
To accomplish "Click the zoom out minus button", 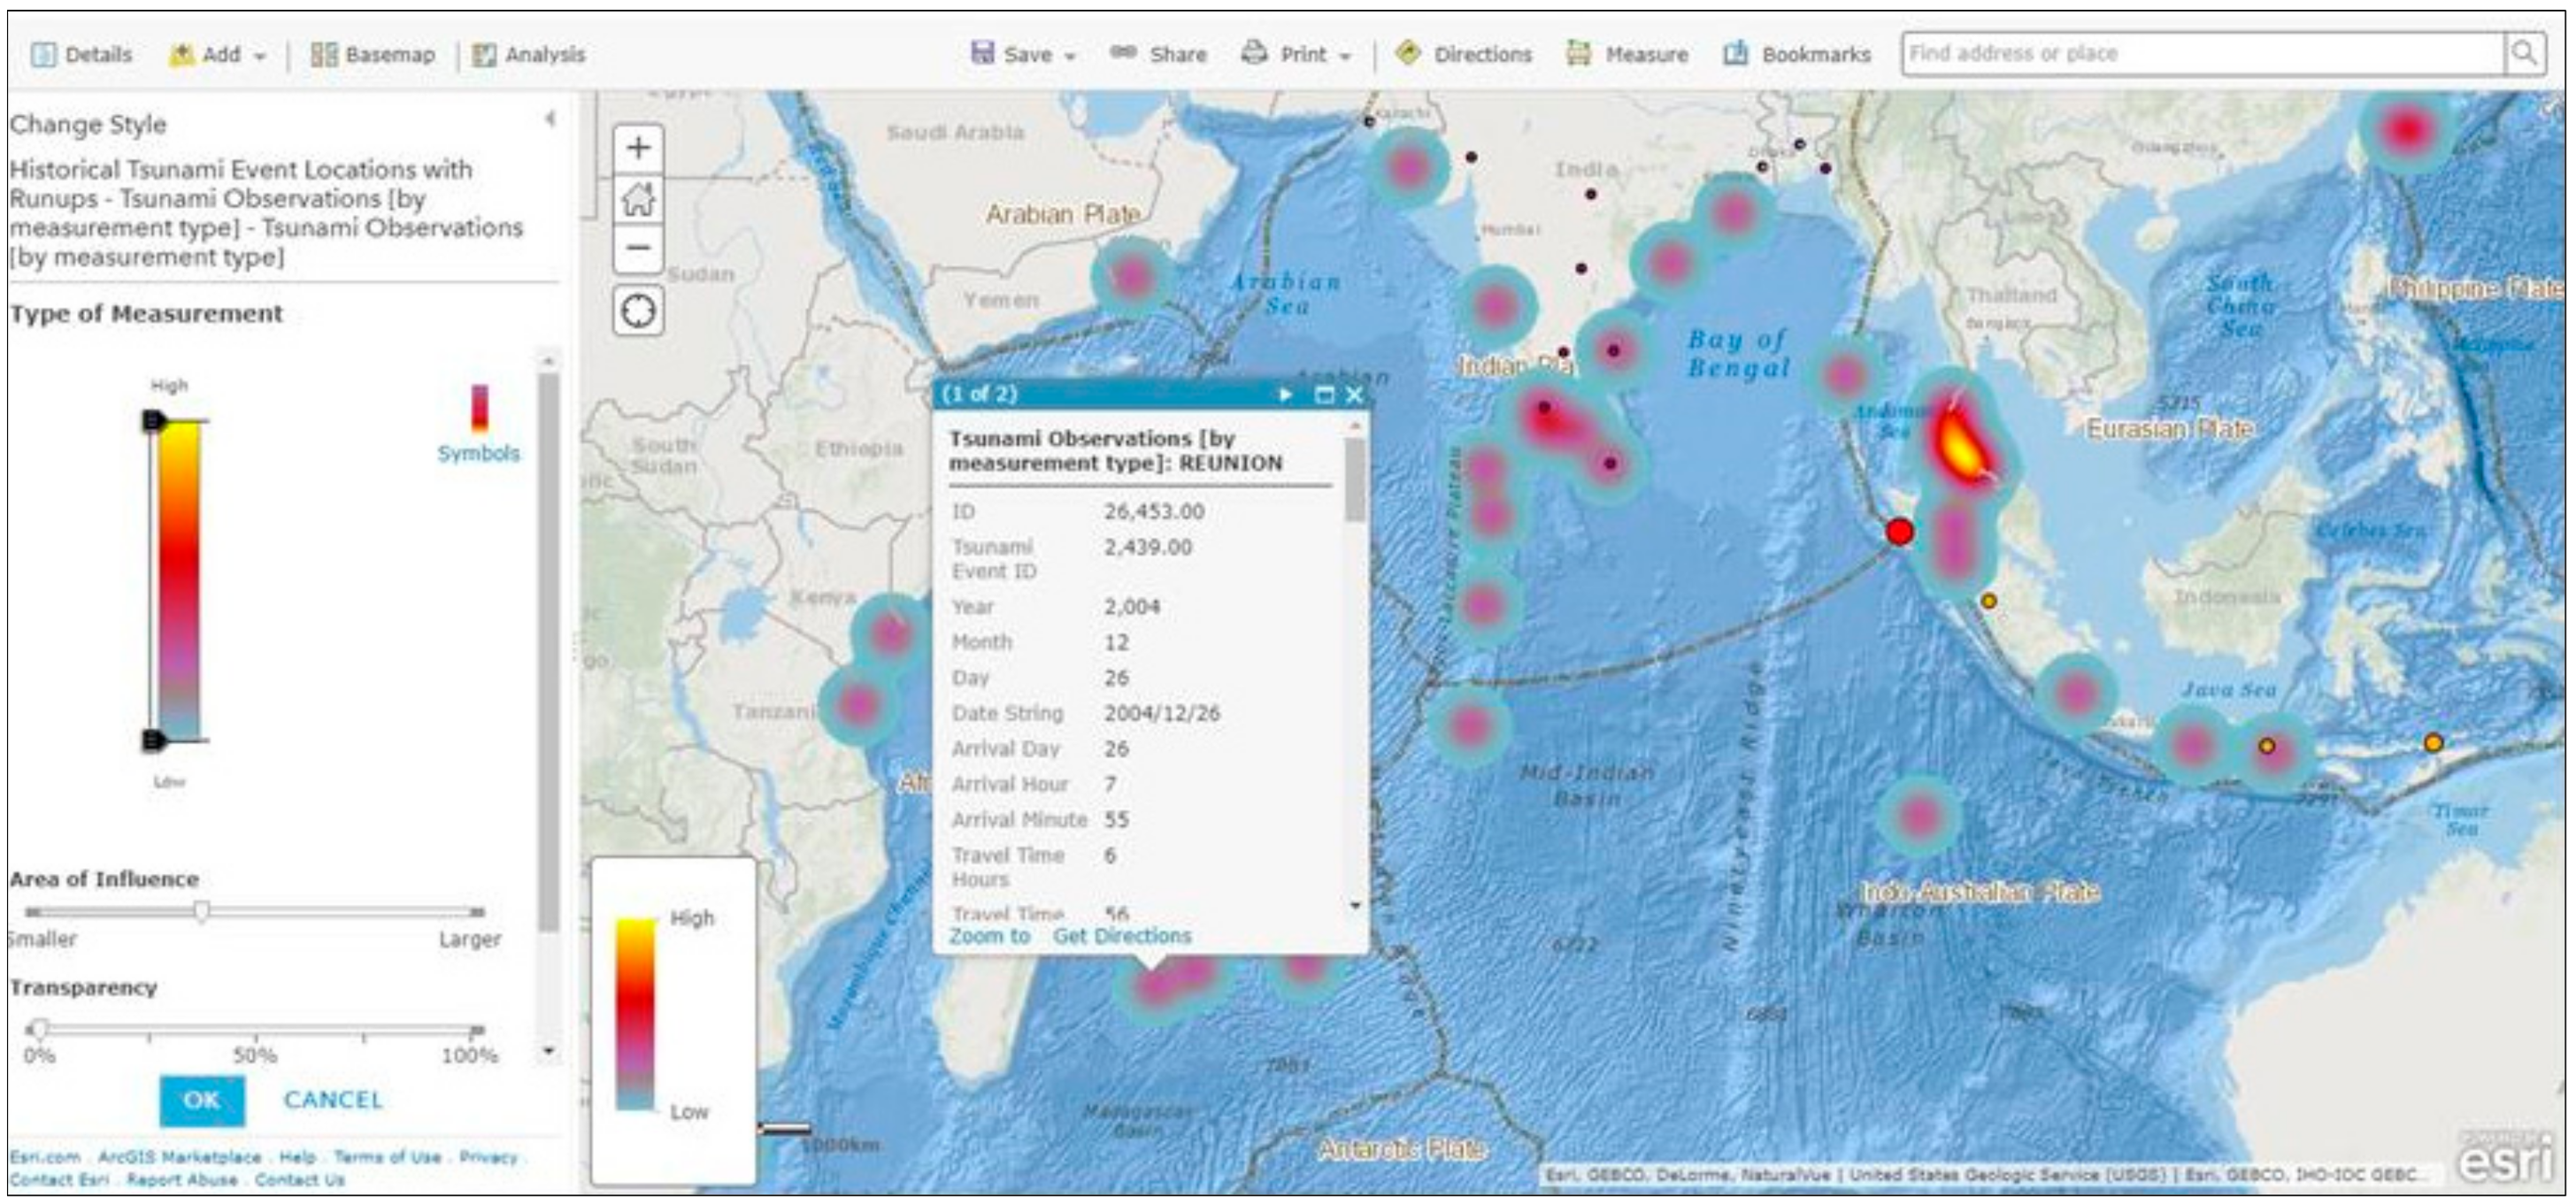I will (x=638, y=247).
